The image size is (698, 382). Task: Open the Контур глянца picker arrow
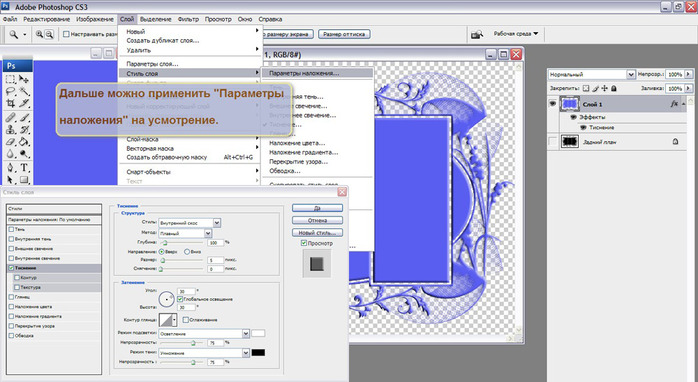(x=174, y=320)
